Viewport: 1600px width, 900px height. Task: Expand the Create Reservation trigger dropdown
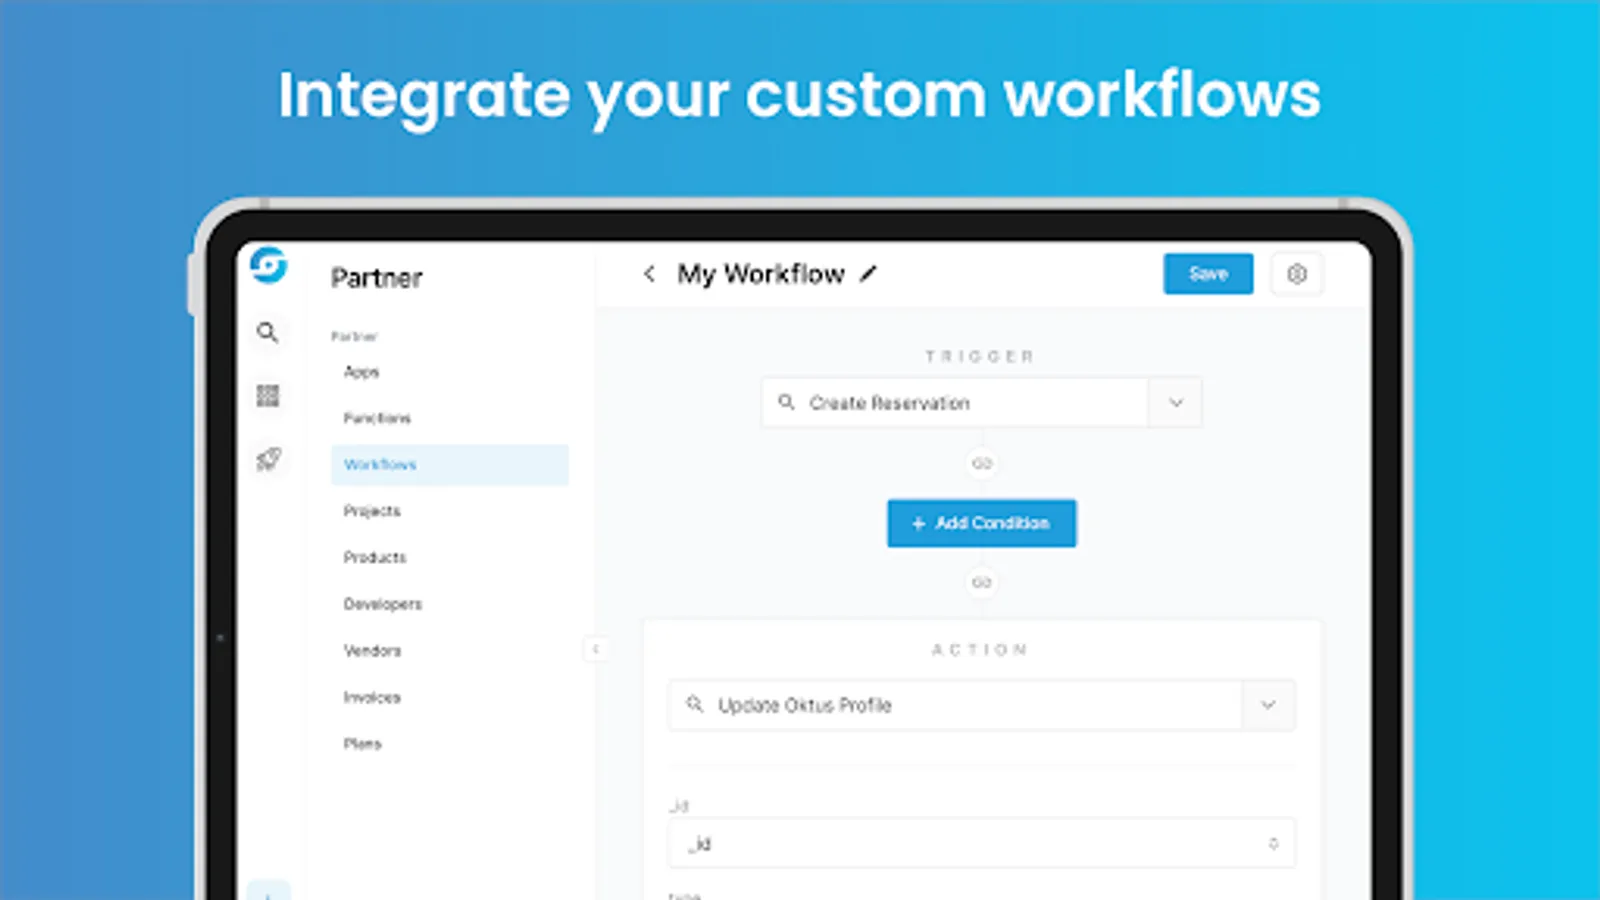[x=1176, y=403]
